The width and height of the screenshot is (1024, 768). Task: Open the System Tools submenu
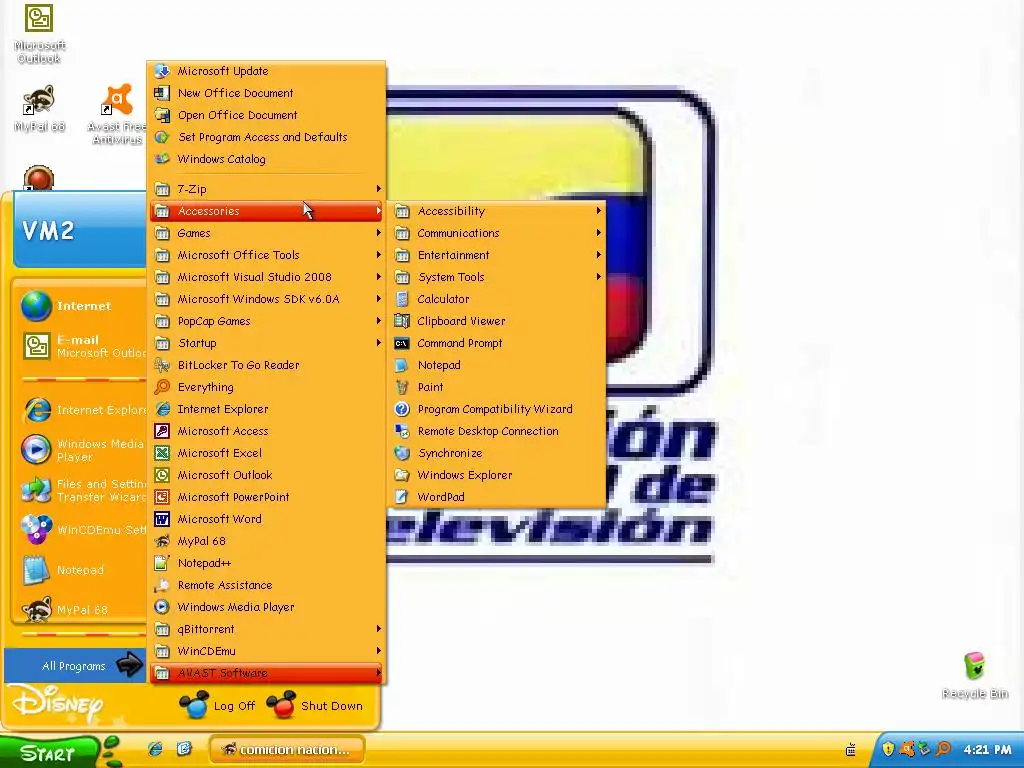(498, 278)
